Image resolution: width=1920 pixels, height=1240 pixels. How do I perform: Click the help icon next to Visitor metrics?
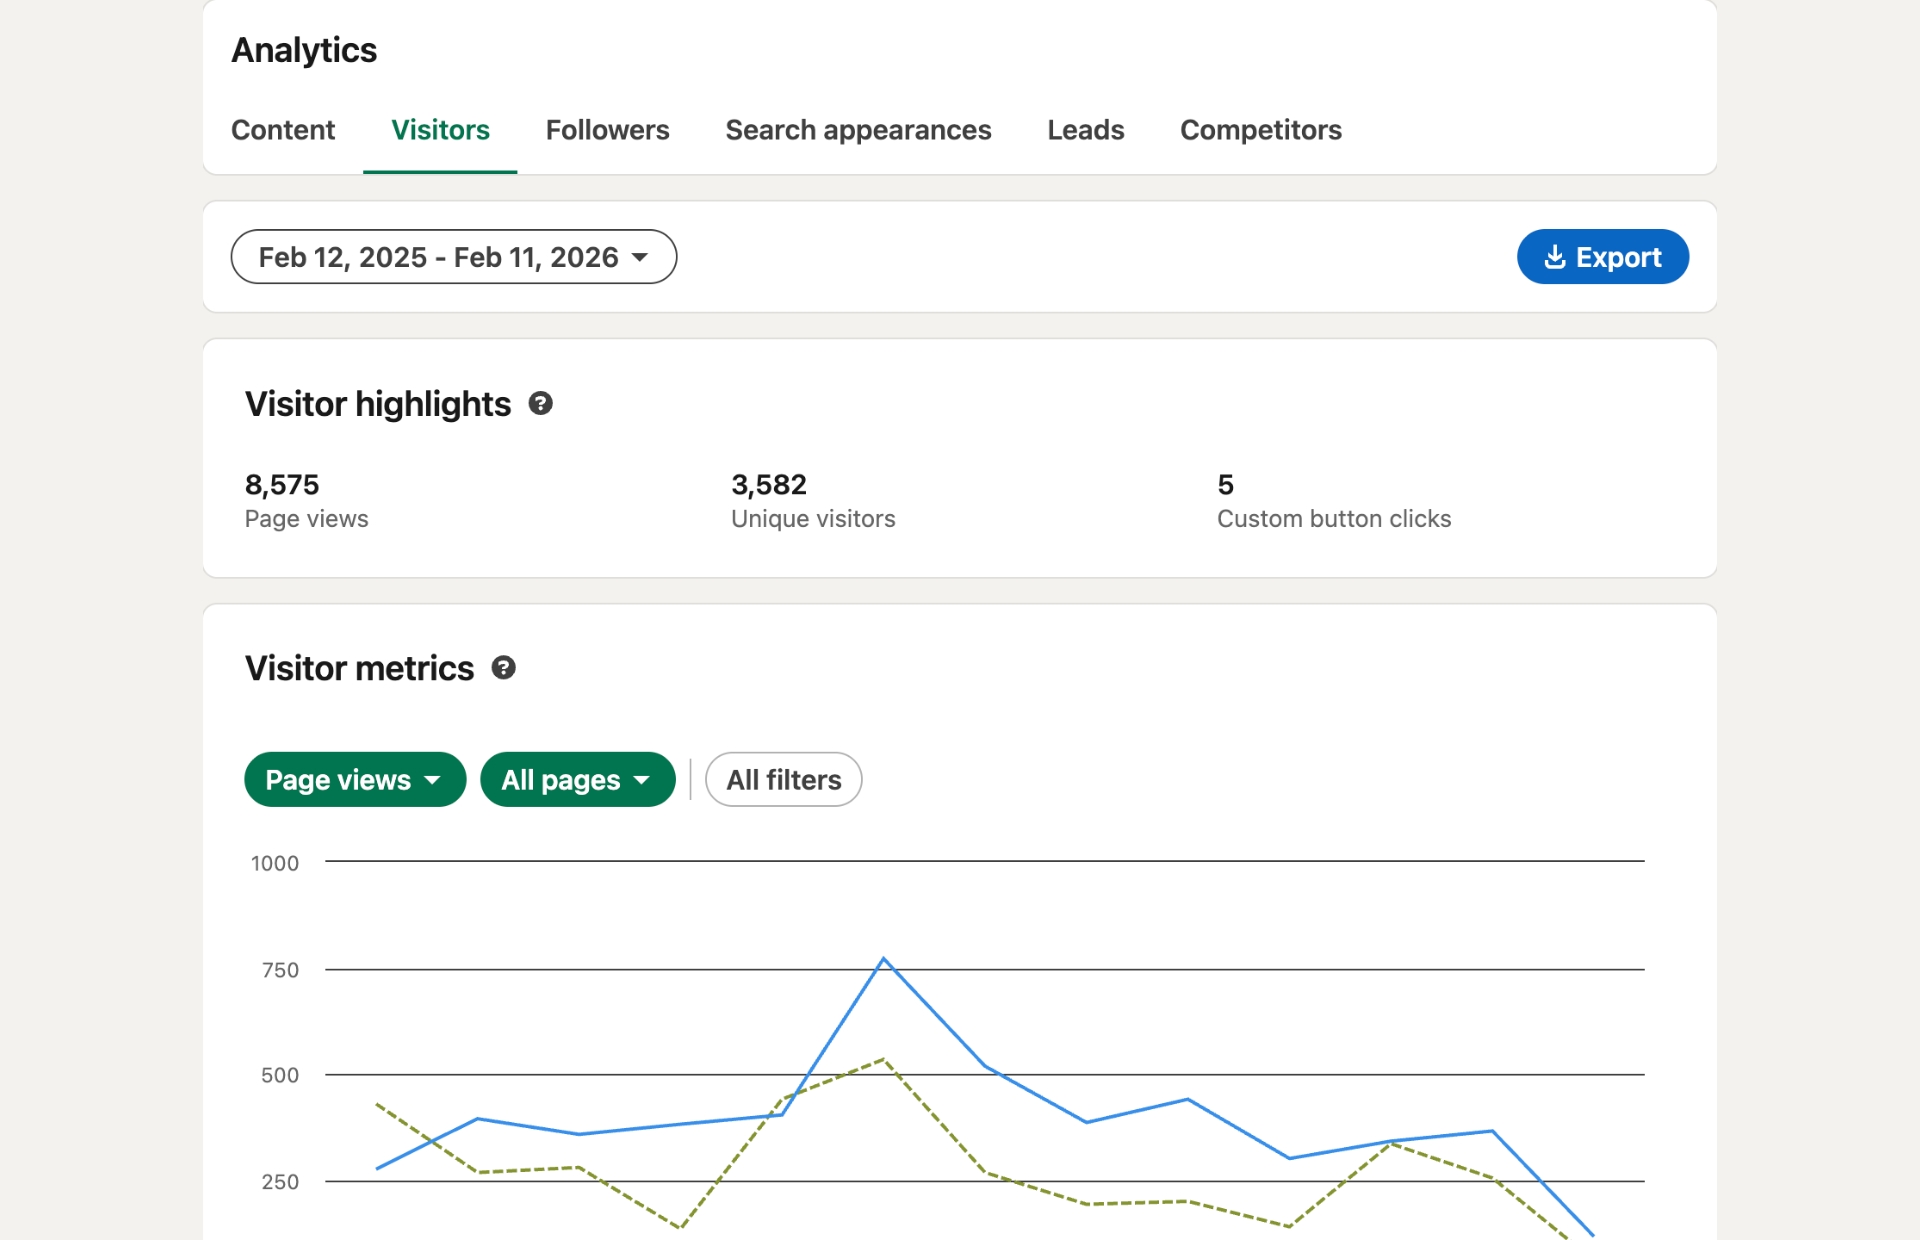pos(504,668)
